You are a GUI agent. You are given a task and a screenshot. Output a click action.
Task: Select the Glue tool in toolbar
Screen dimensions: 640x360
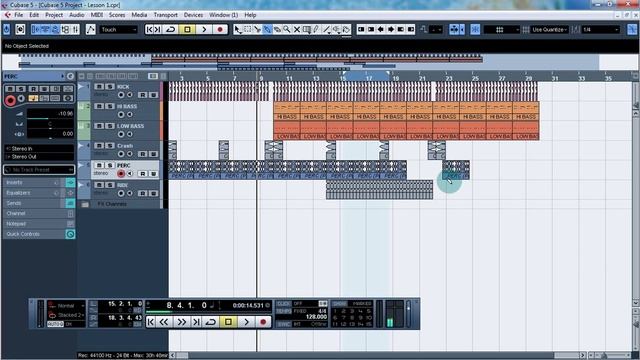267,29
